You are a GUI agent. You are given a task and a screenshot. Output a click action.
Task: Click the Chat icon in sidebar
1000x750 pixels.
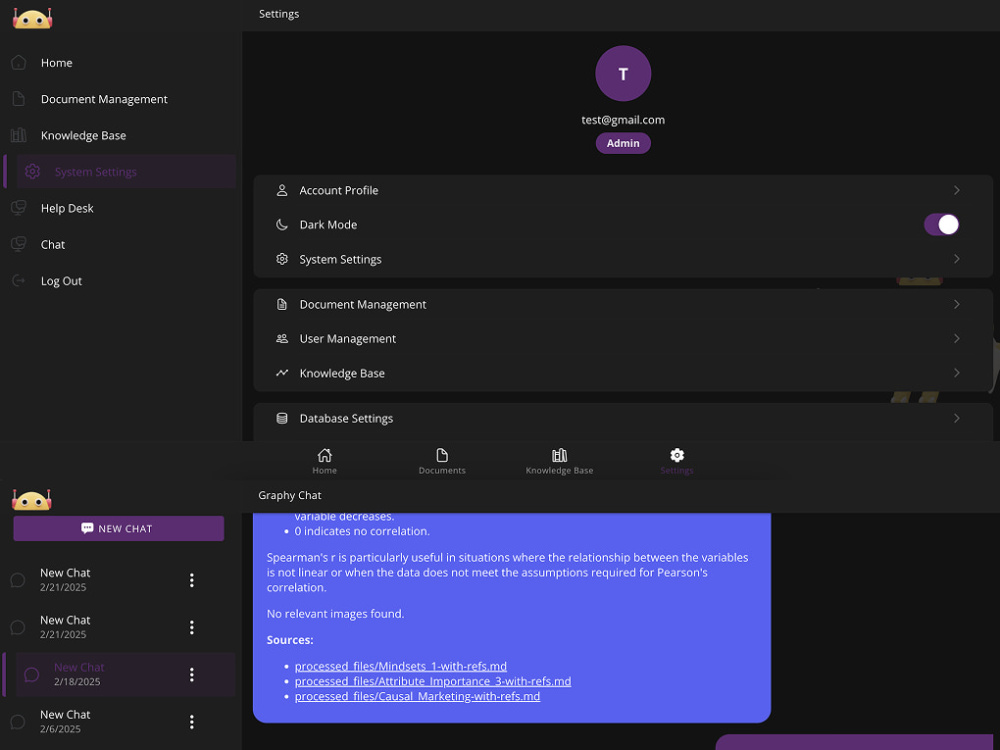[x=18, y=244]
